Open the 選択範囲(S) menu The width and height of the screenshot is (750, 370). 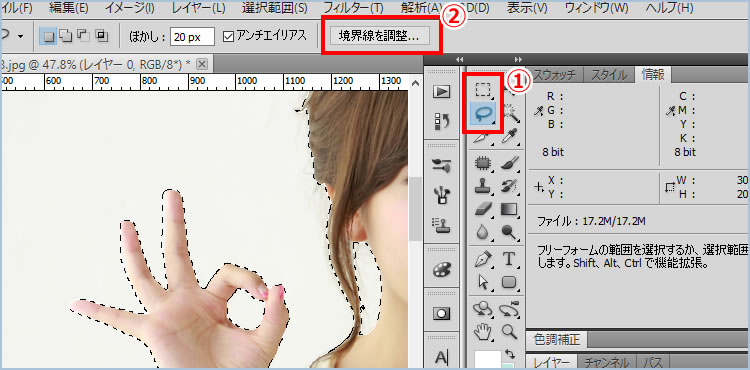click(x=275, y=7)
